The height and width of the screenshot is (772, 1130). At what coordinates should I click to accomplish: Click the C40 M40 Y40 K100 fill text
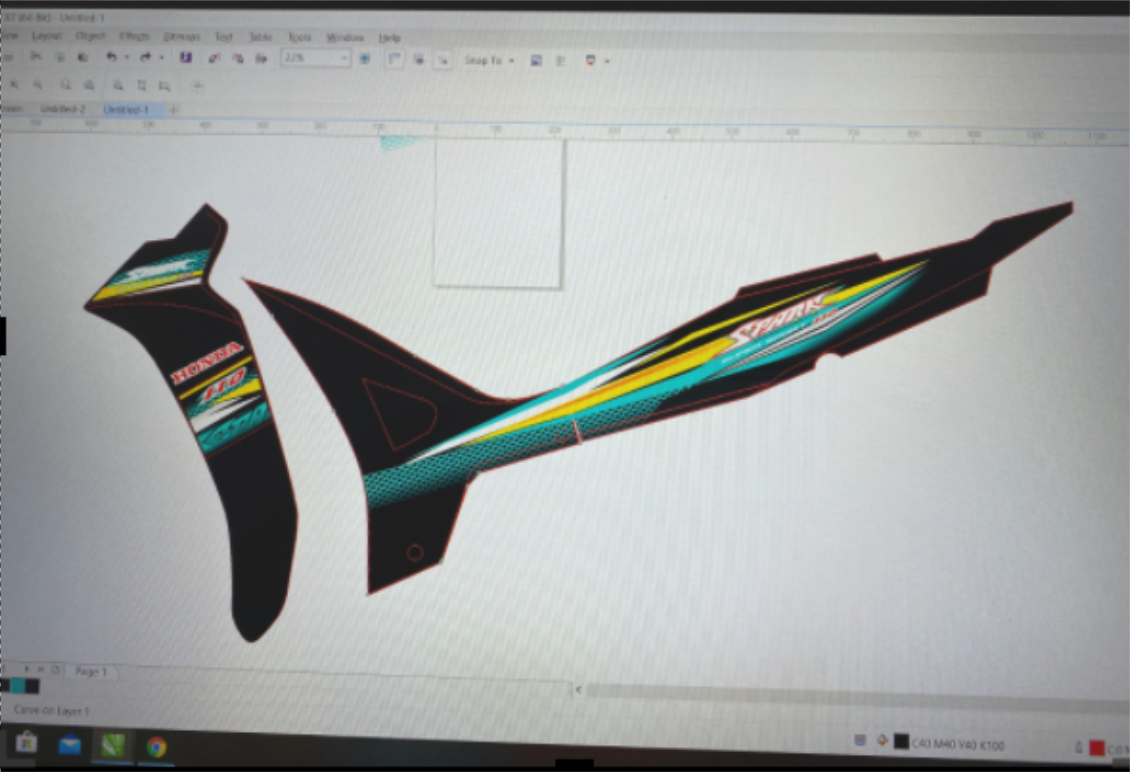point(958,744)
